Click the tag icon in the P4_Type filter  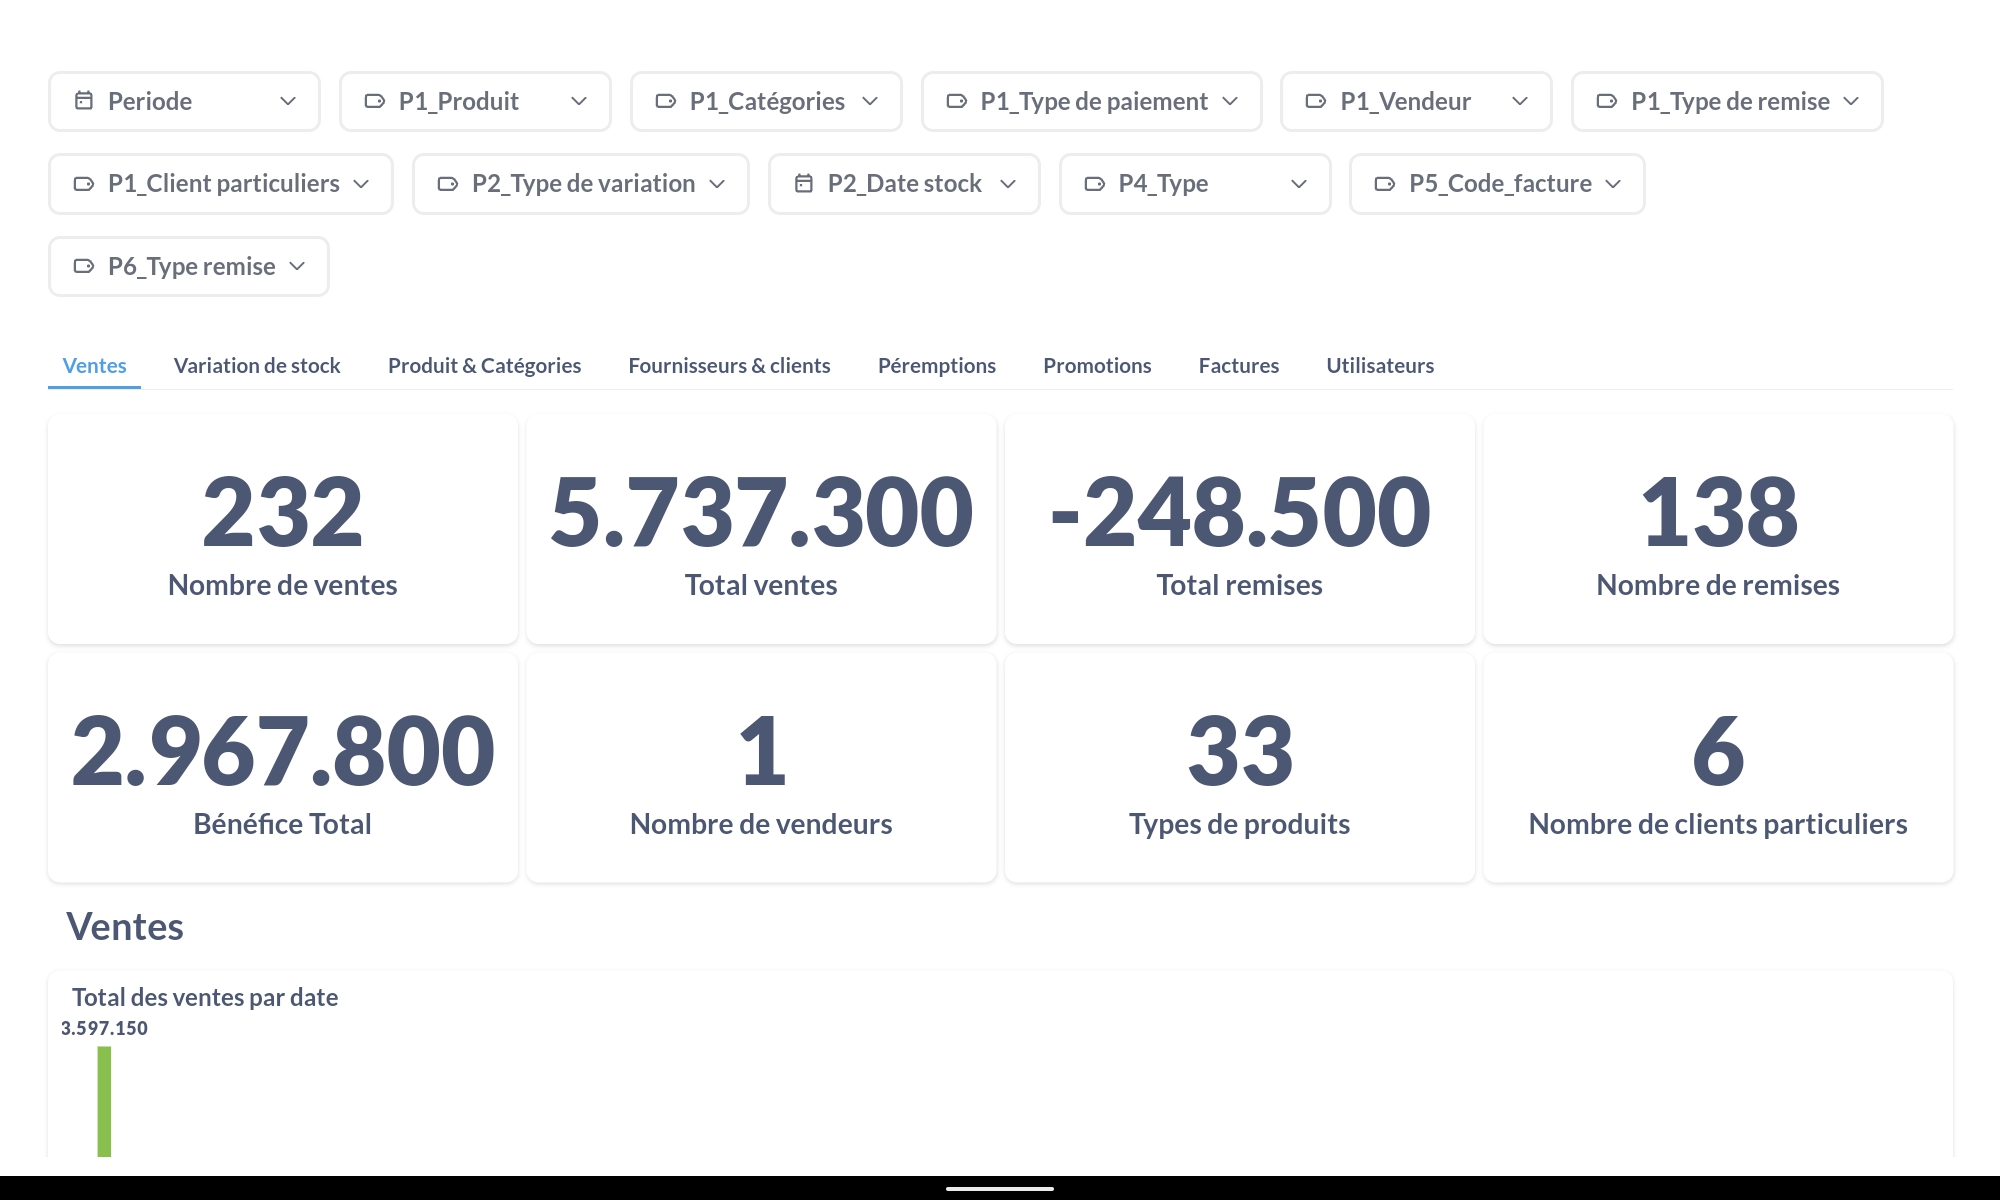pyautogui.click(x=1095, y=184)
